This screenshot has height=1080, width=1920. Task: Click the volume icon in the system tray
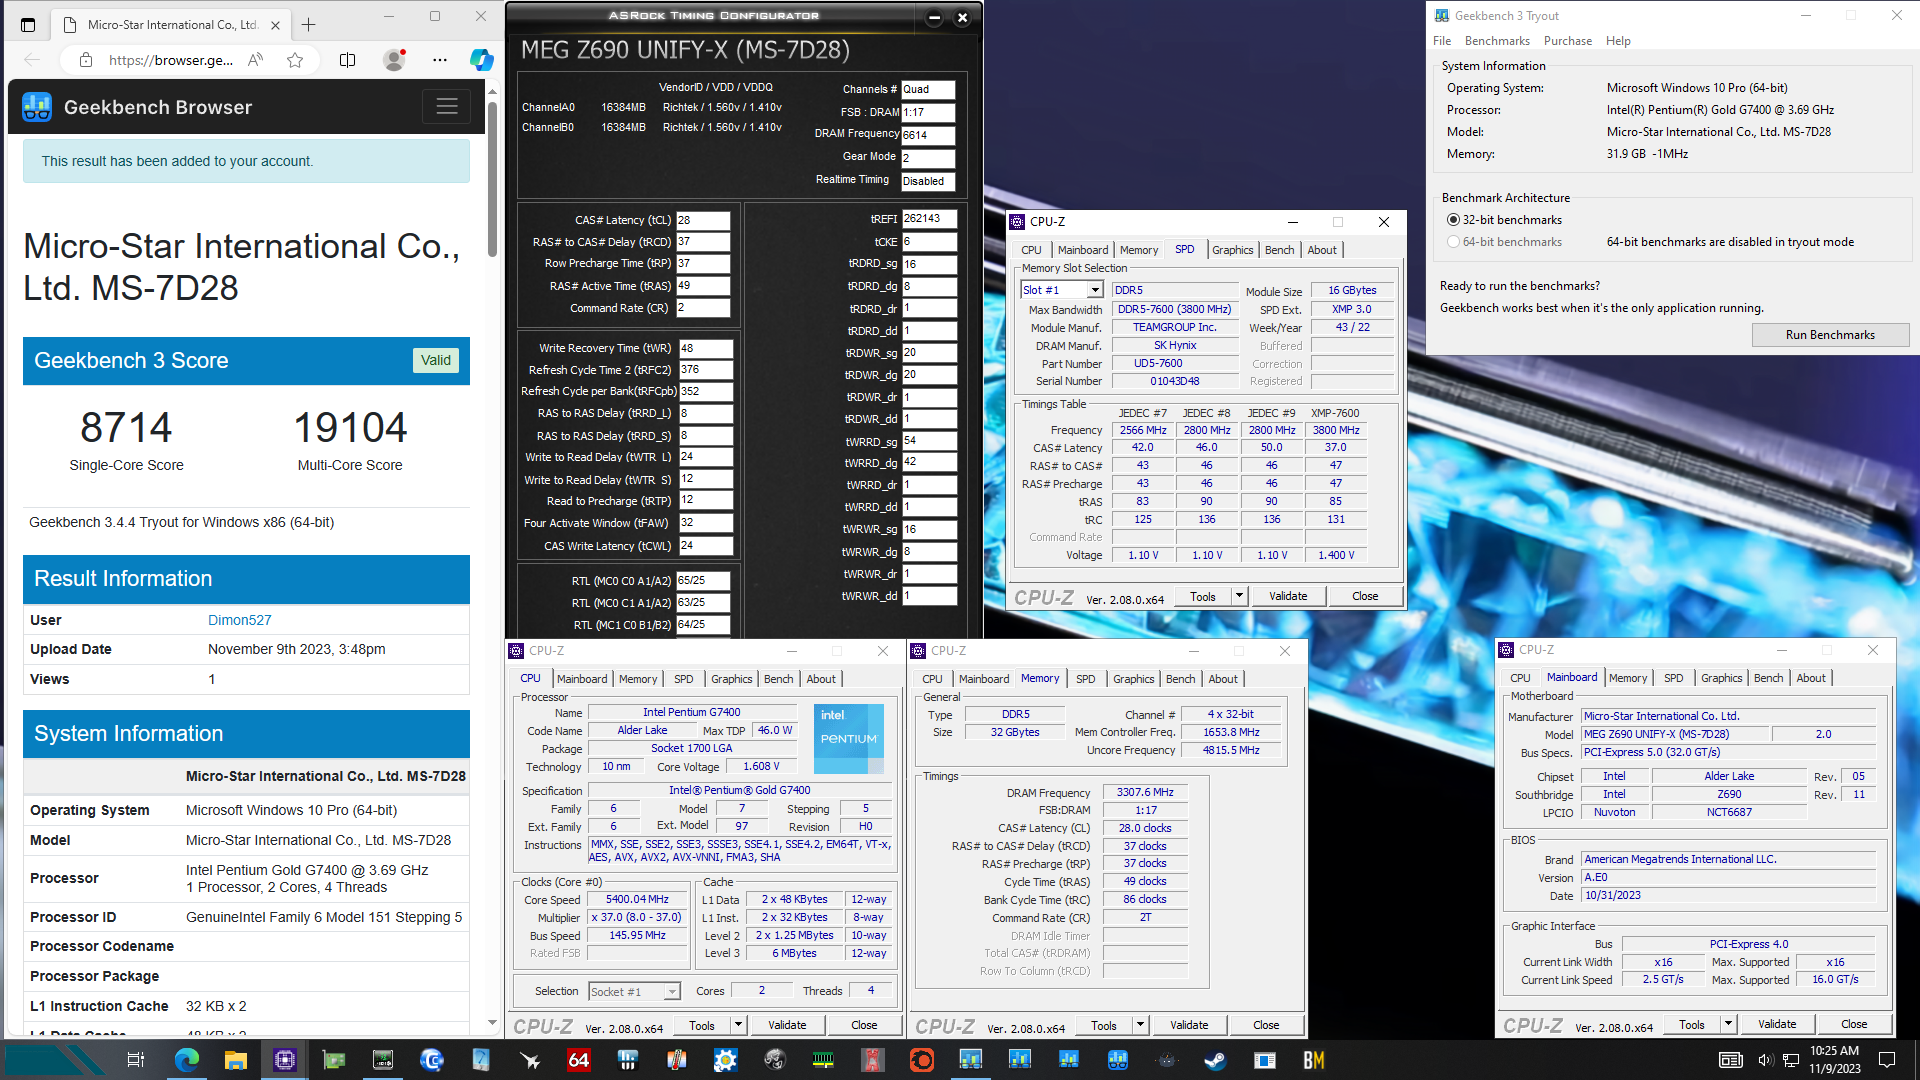click(x=1765, y=1060)
